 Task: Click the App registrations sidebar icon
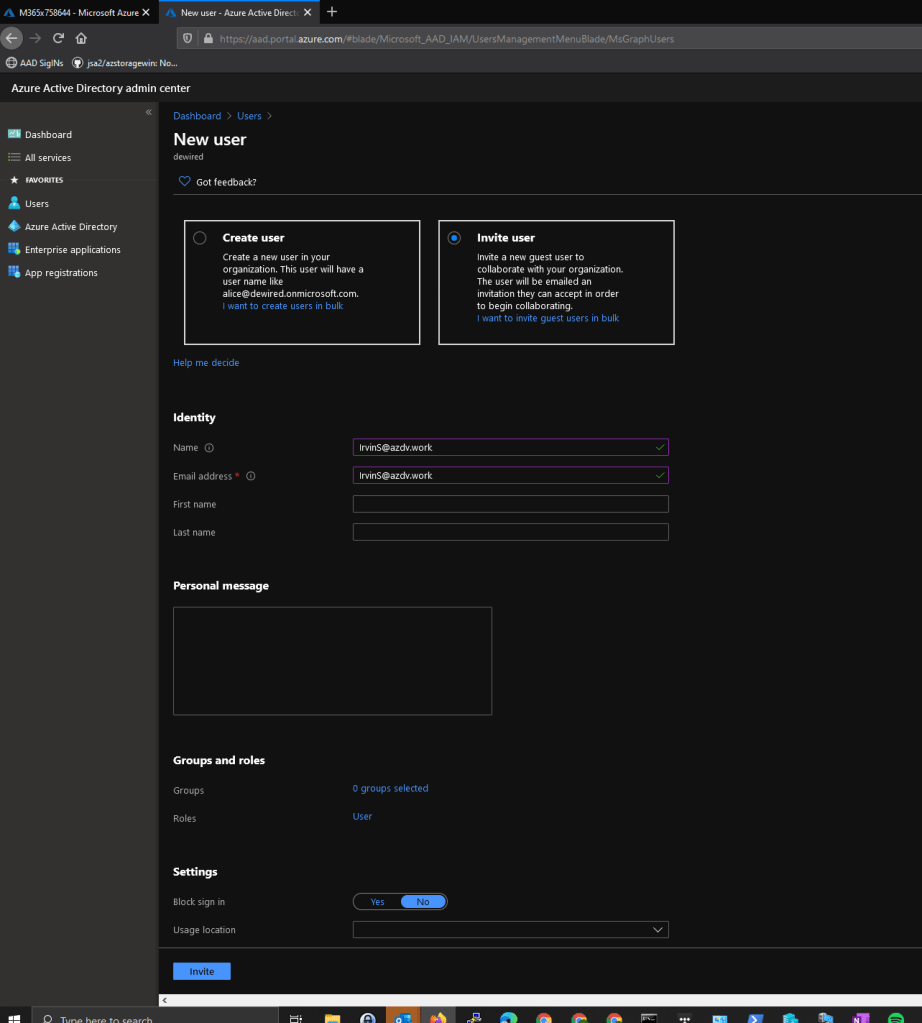pyautogui.click(x=14, y=272)
